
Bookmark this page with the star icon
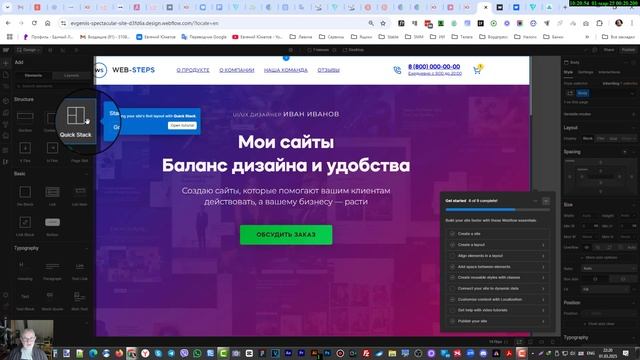(x=383, y=23)
